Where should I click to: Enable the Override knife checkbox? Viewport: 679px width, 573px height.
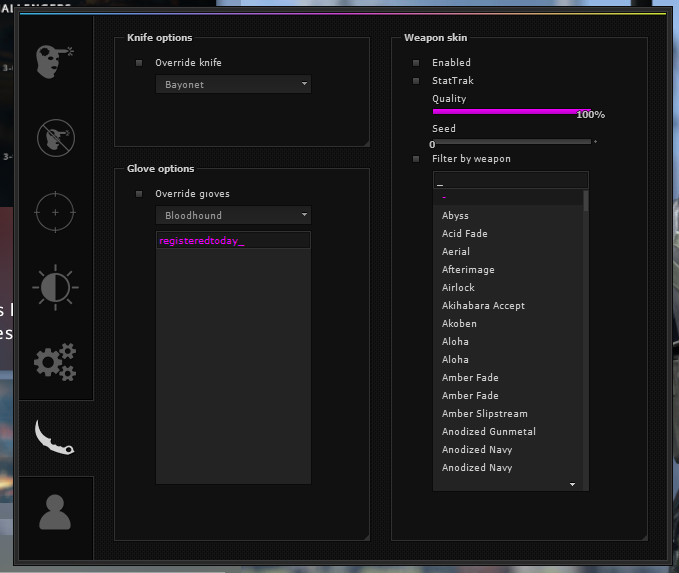139,63
